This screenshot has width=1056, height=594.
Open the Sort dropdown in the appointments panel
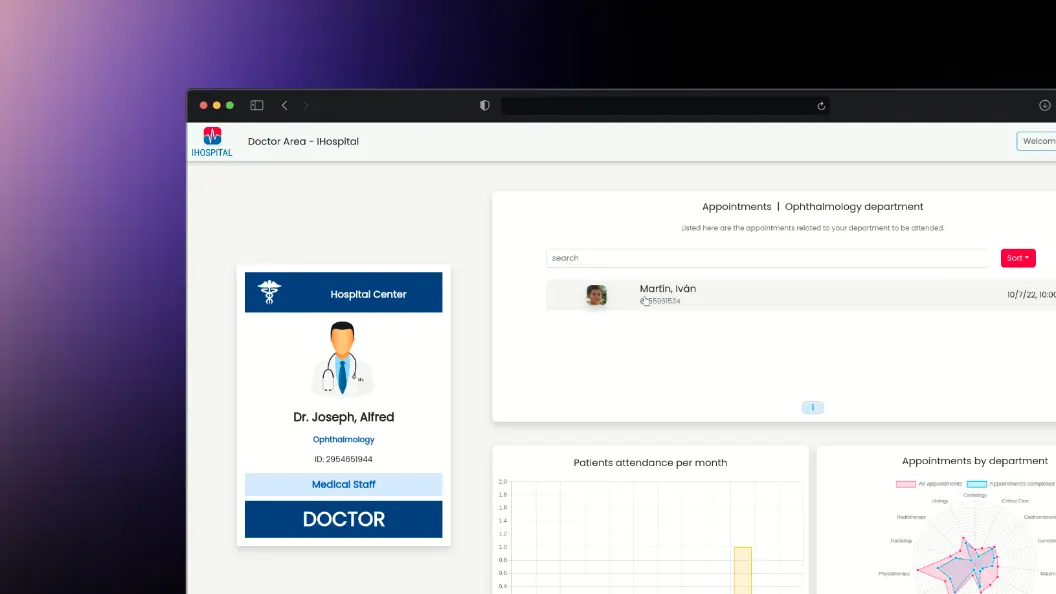pyautogui.click(x=1017, y=257)
